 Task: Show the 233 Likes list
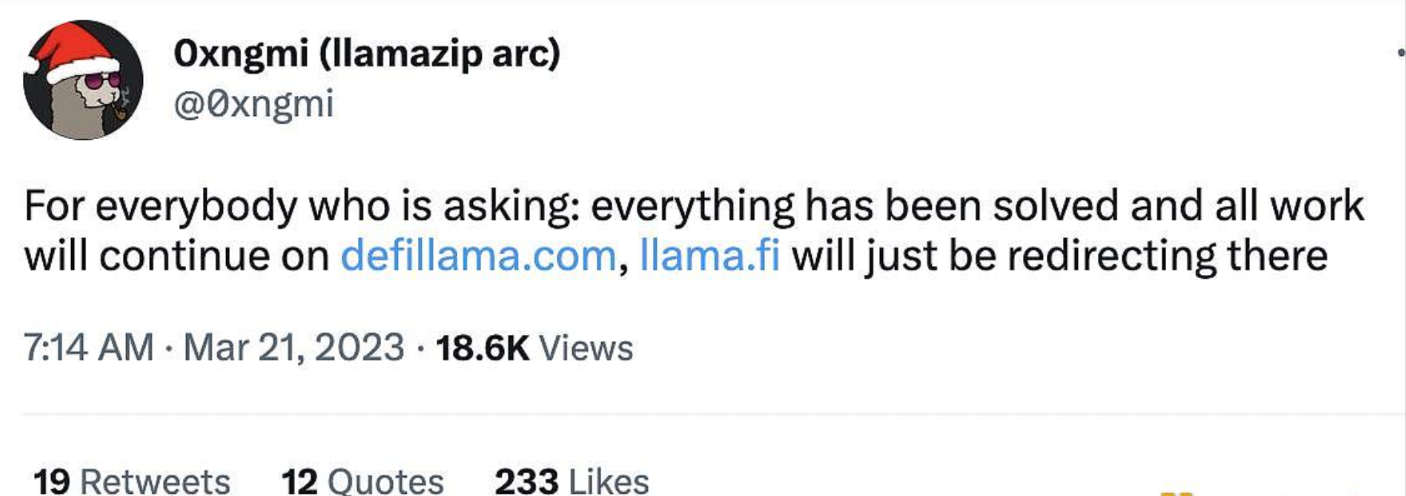tap(572, 481)
